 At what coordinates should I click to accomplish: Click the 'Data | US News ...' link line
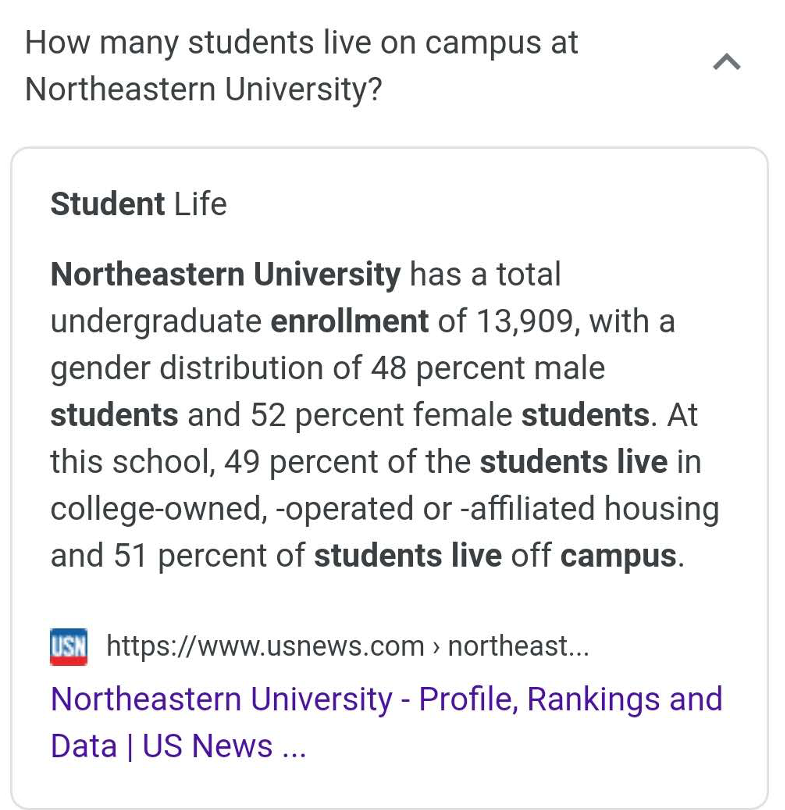click(179, 746)
